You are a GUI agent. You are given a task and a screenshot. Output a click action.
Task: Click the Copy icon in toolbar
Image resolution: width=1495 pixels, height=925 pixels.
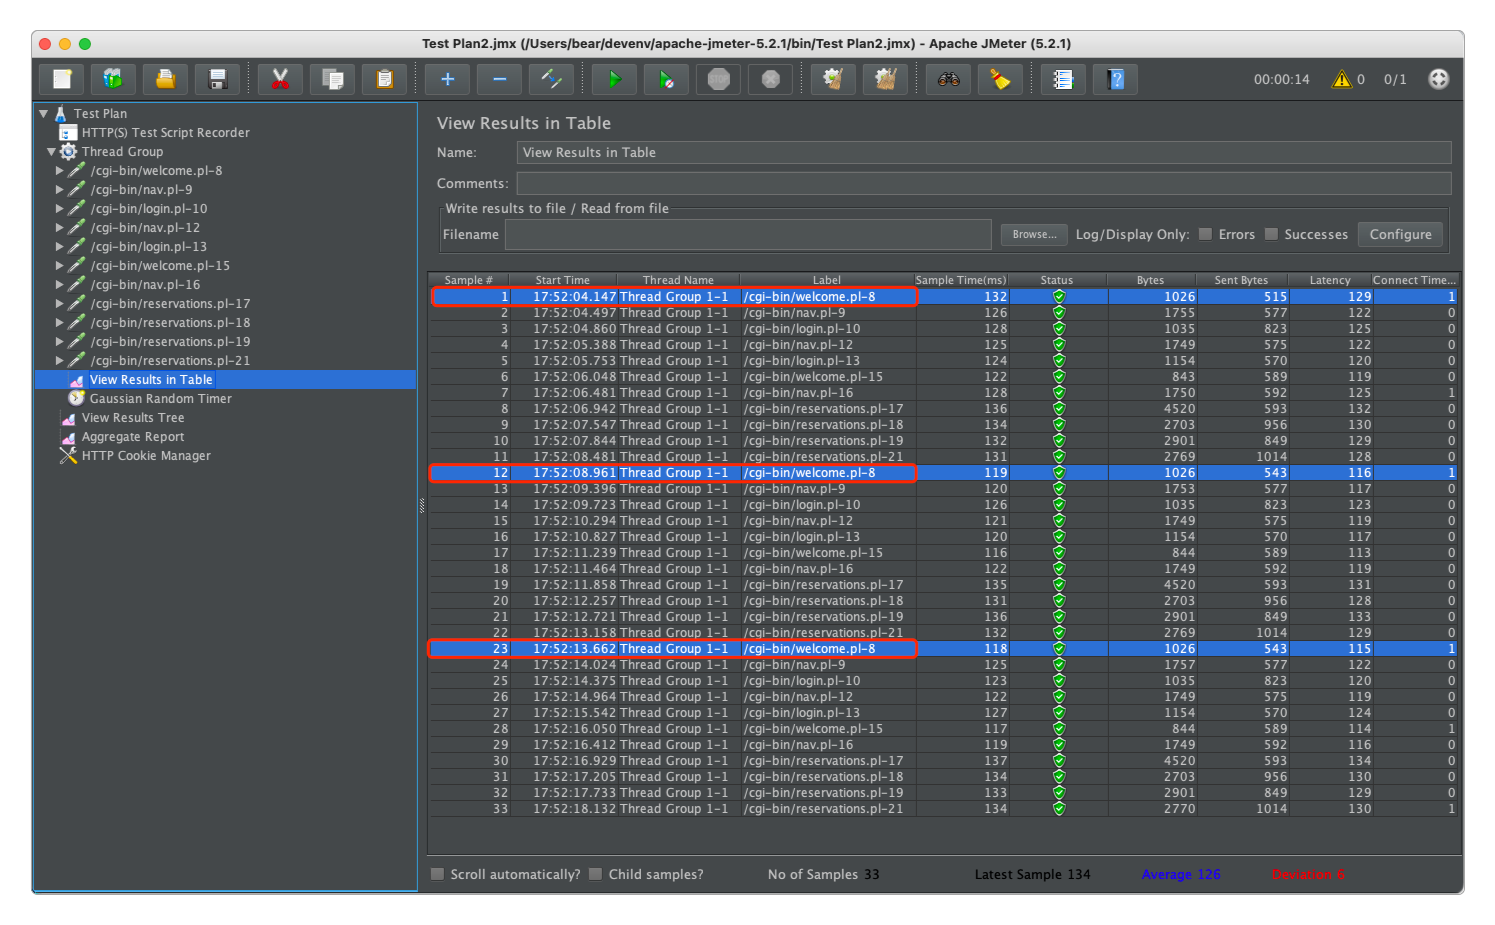click(x=332, y=79)
